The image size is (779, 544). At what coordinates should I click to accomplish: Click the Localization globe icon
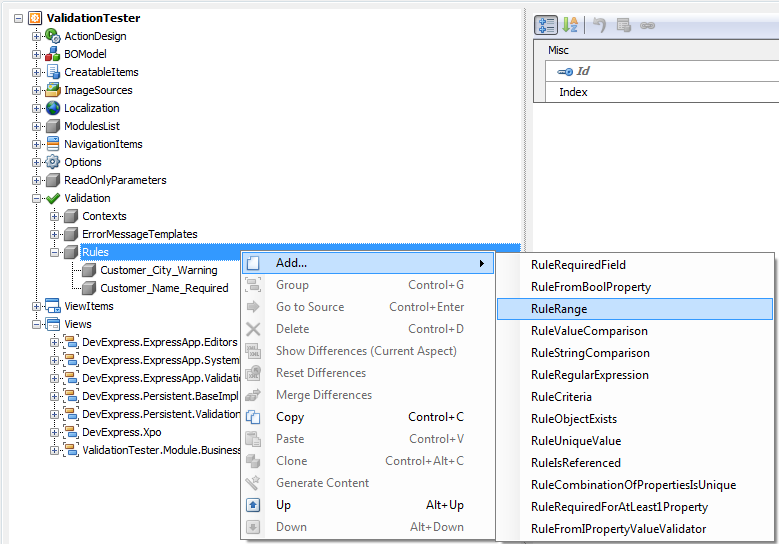[53, 108]
